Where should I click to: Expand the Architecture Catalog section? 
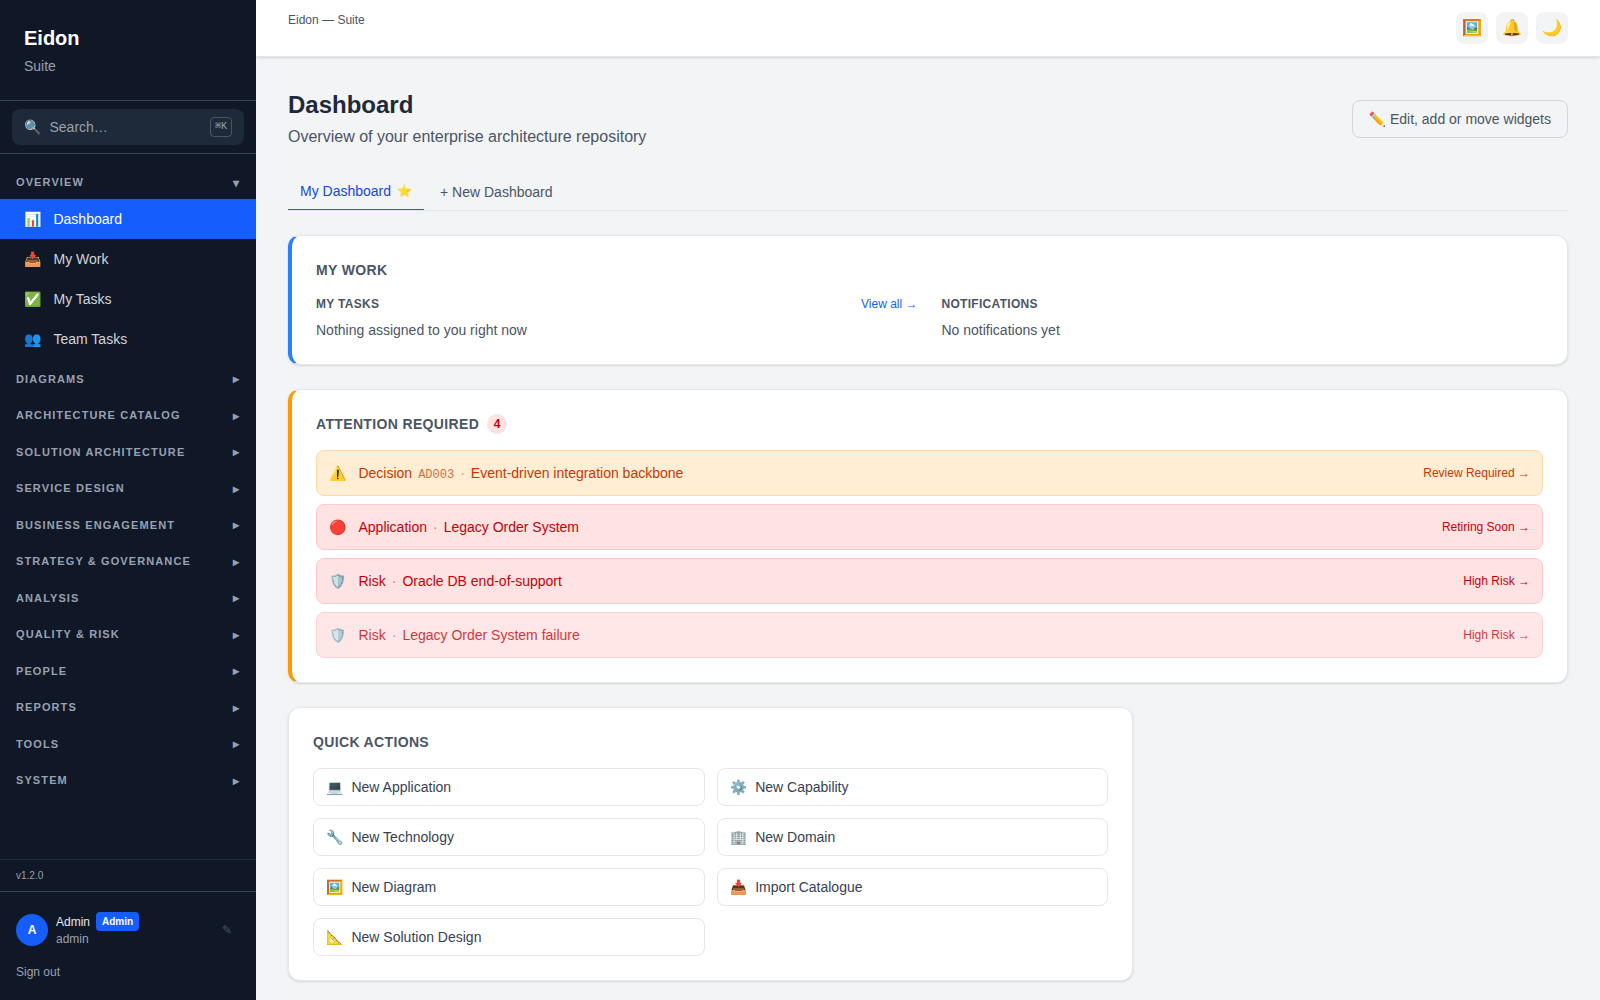(x=128, y=415)
